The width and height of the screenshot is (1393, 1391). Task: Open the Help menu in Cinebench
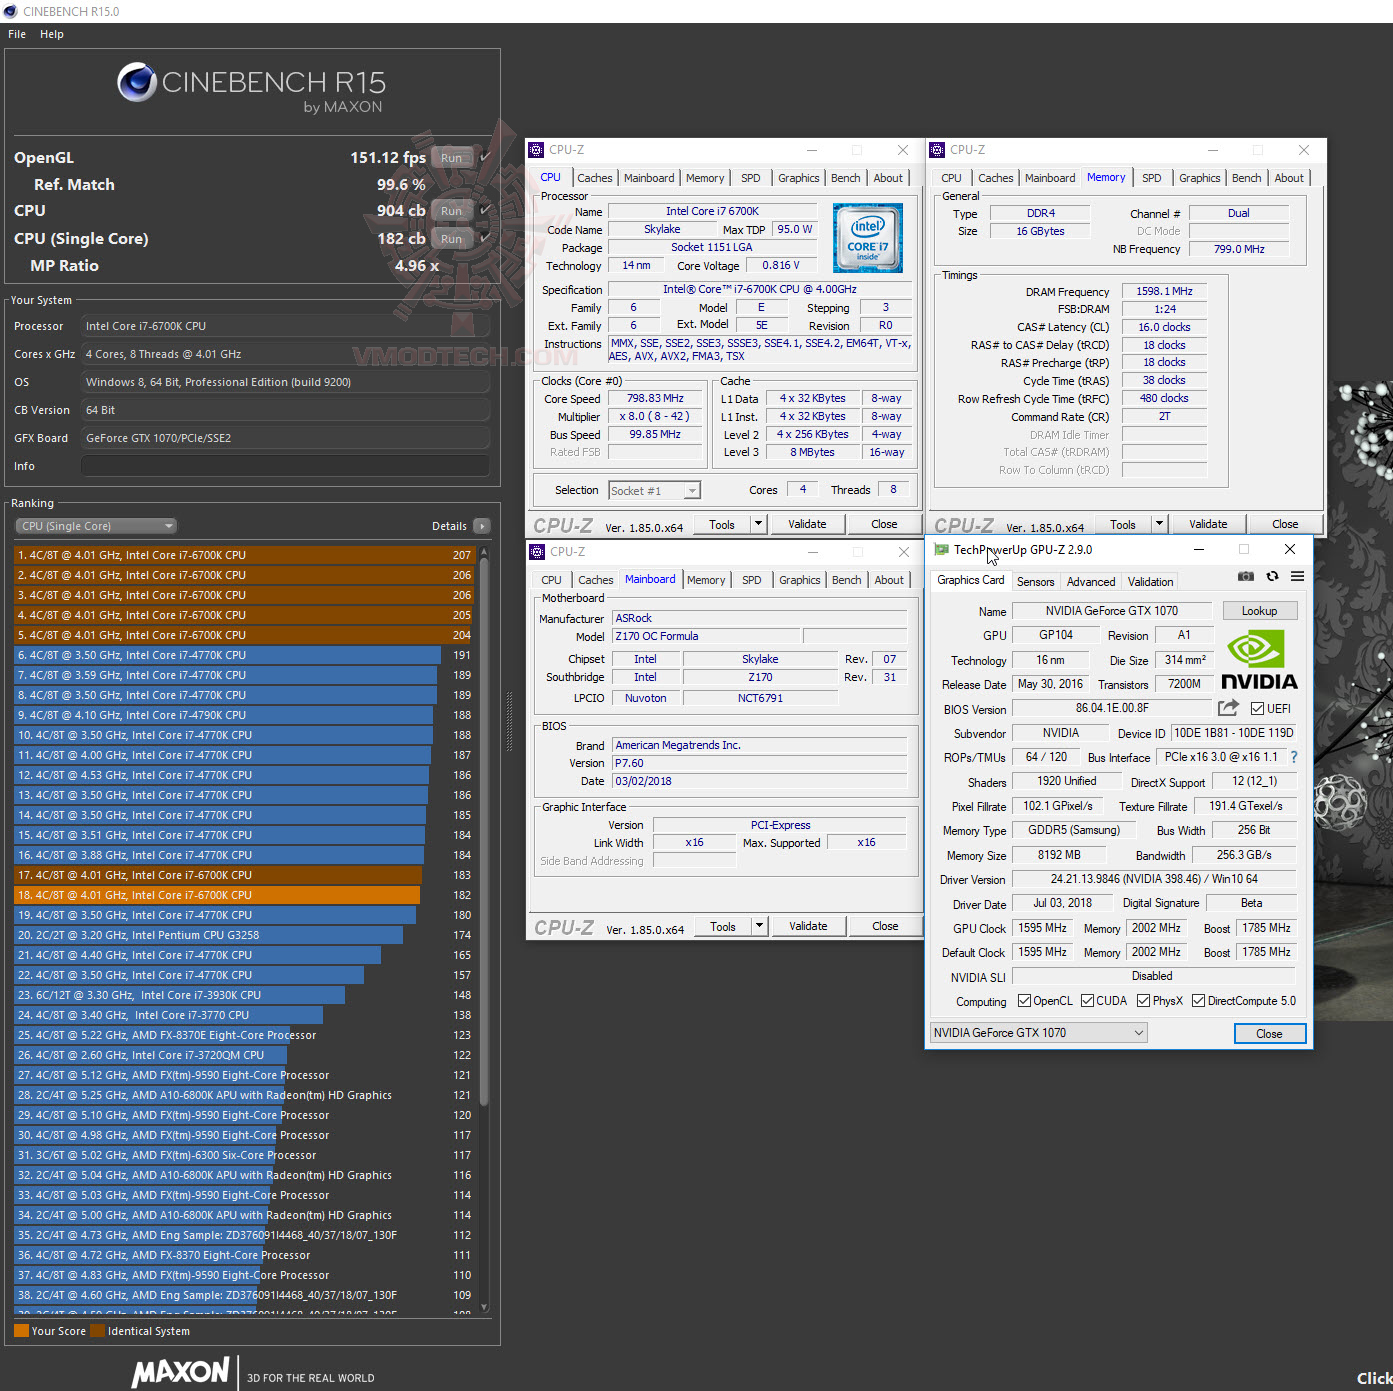coord(52,34)
